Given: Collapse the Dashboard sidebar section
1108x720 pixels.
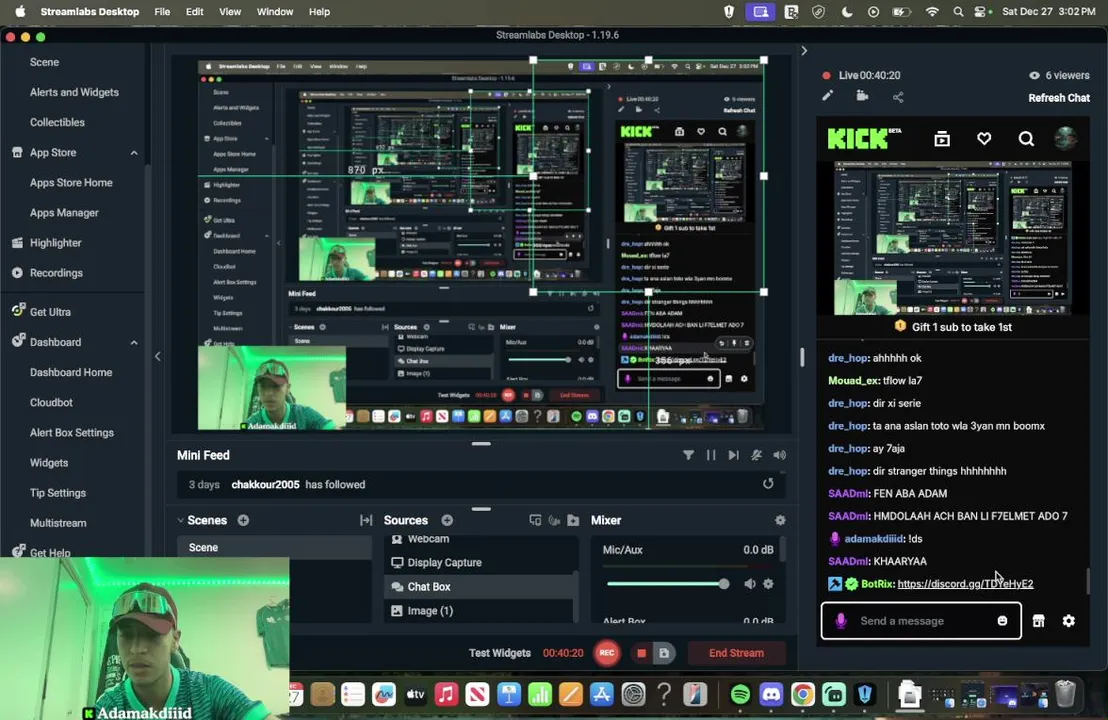Looking at the screenshot, I should point(134,342).
